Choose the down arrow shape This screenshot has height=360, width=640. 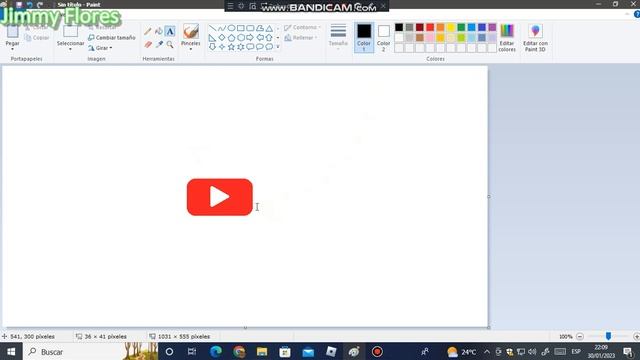click(x=212, y=47)
